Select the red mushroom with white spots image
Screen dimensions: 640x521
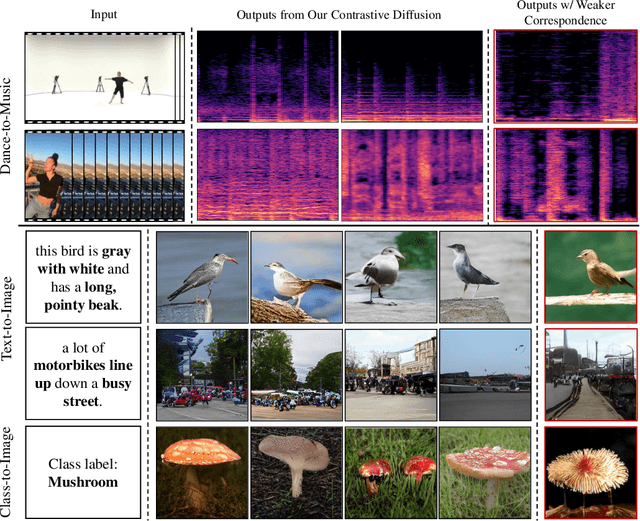click(x=202, y=468)
